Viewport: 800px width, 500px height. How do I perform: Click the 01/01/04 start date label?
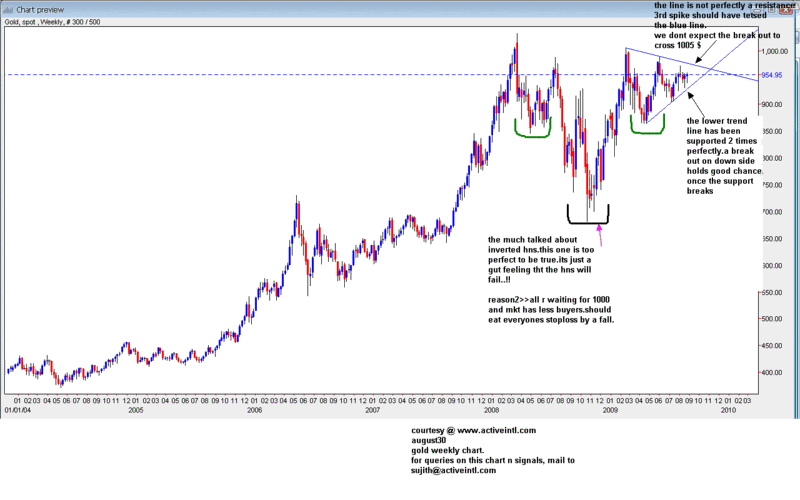tap(17, 410)
